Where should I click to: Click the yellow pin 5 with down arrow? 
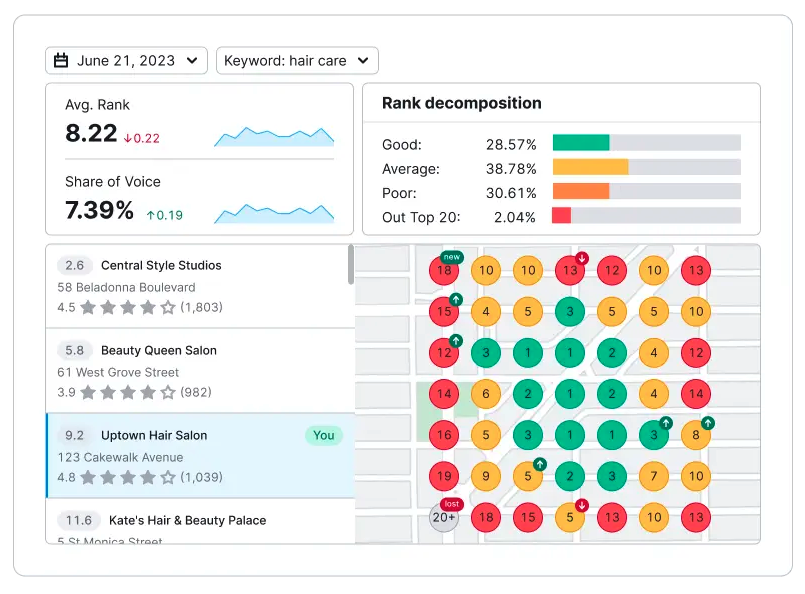tap(570, 518)
